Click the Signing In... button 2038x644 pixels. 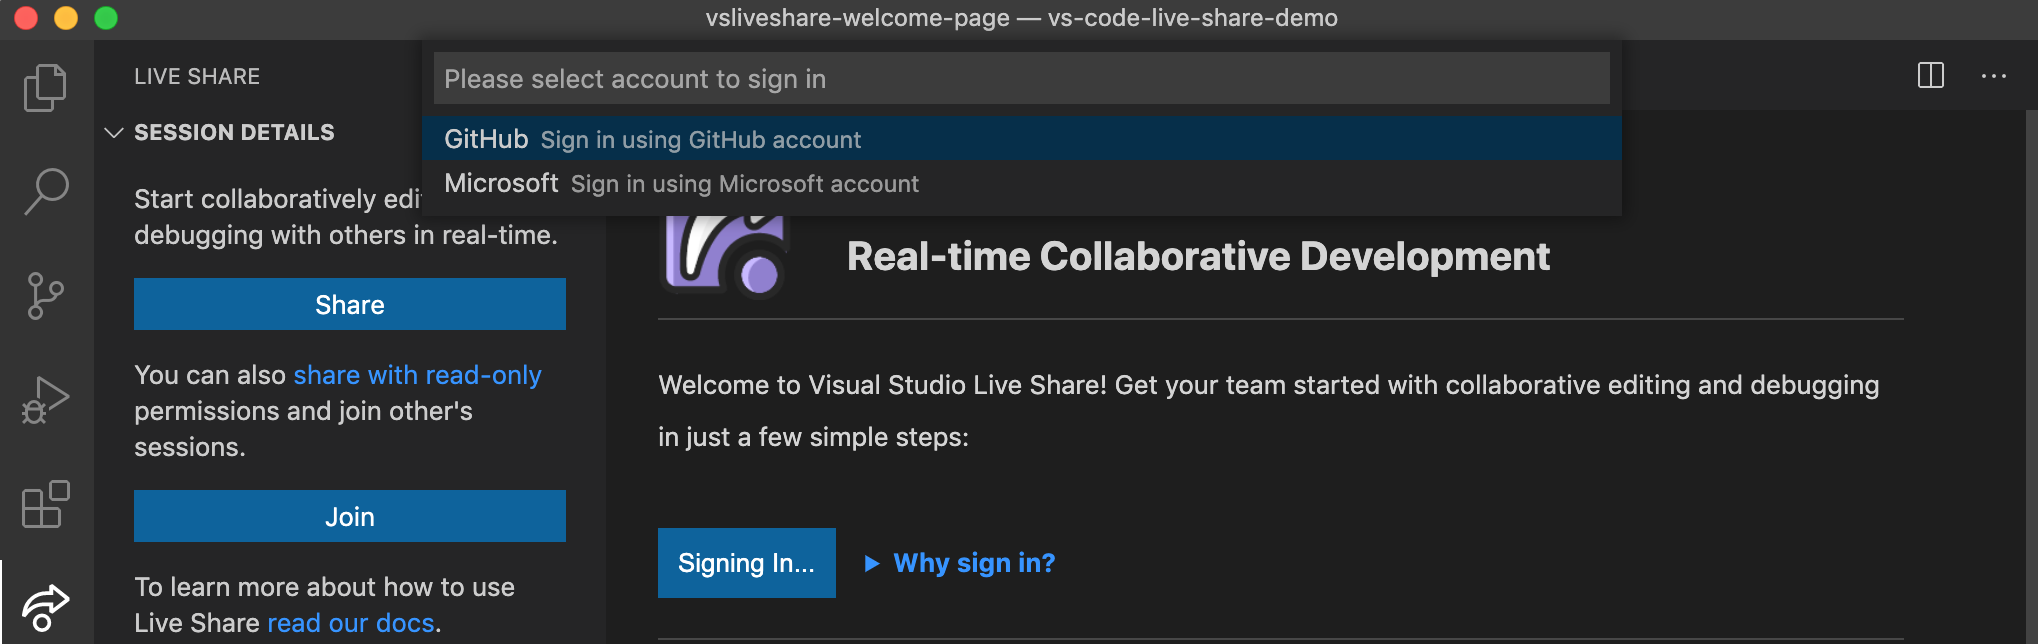click(746, 563)
